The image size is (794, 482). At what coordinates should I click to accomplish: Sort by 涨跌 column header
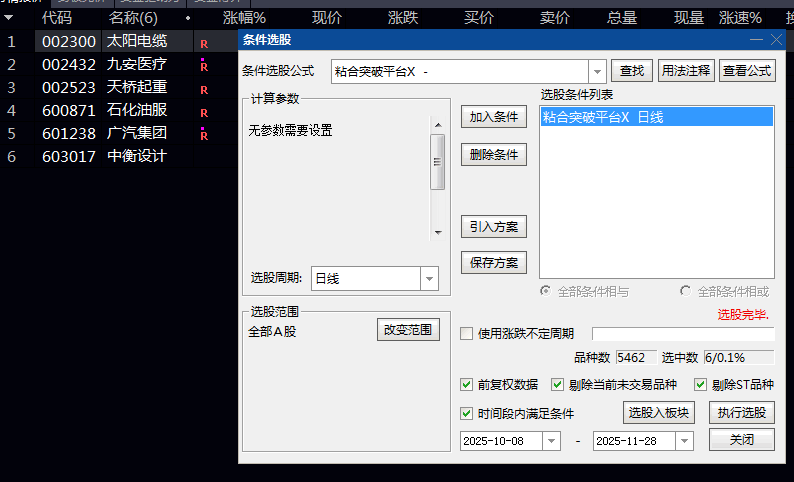coord(403,18)
